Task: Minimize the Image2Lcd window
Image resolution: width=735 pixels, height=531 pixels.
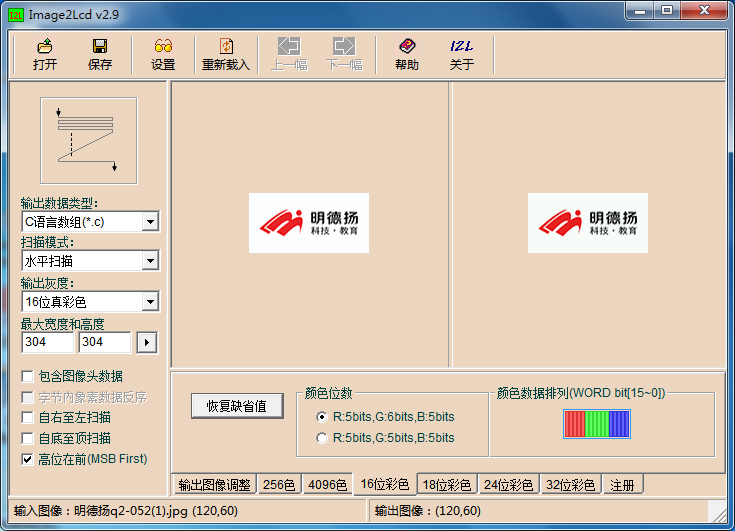Action: pos(640,11)
